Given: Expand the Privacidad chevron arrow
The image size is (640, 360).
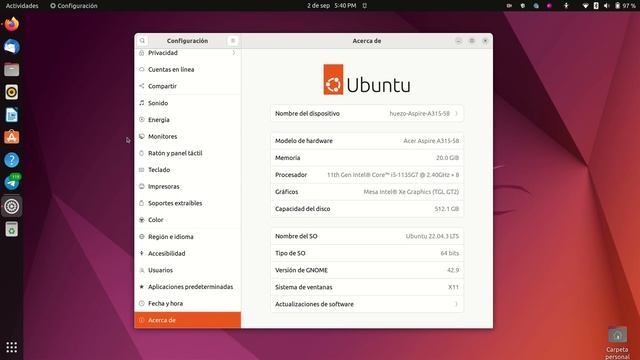Looking at the screenshot, I should (234, 53).
